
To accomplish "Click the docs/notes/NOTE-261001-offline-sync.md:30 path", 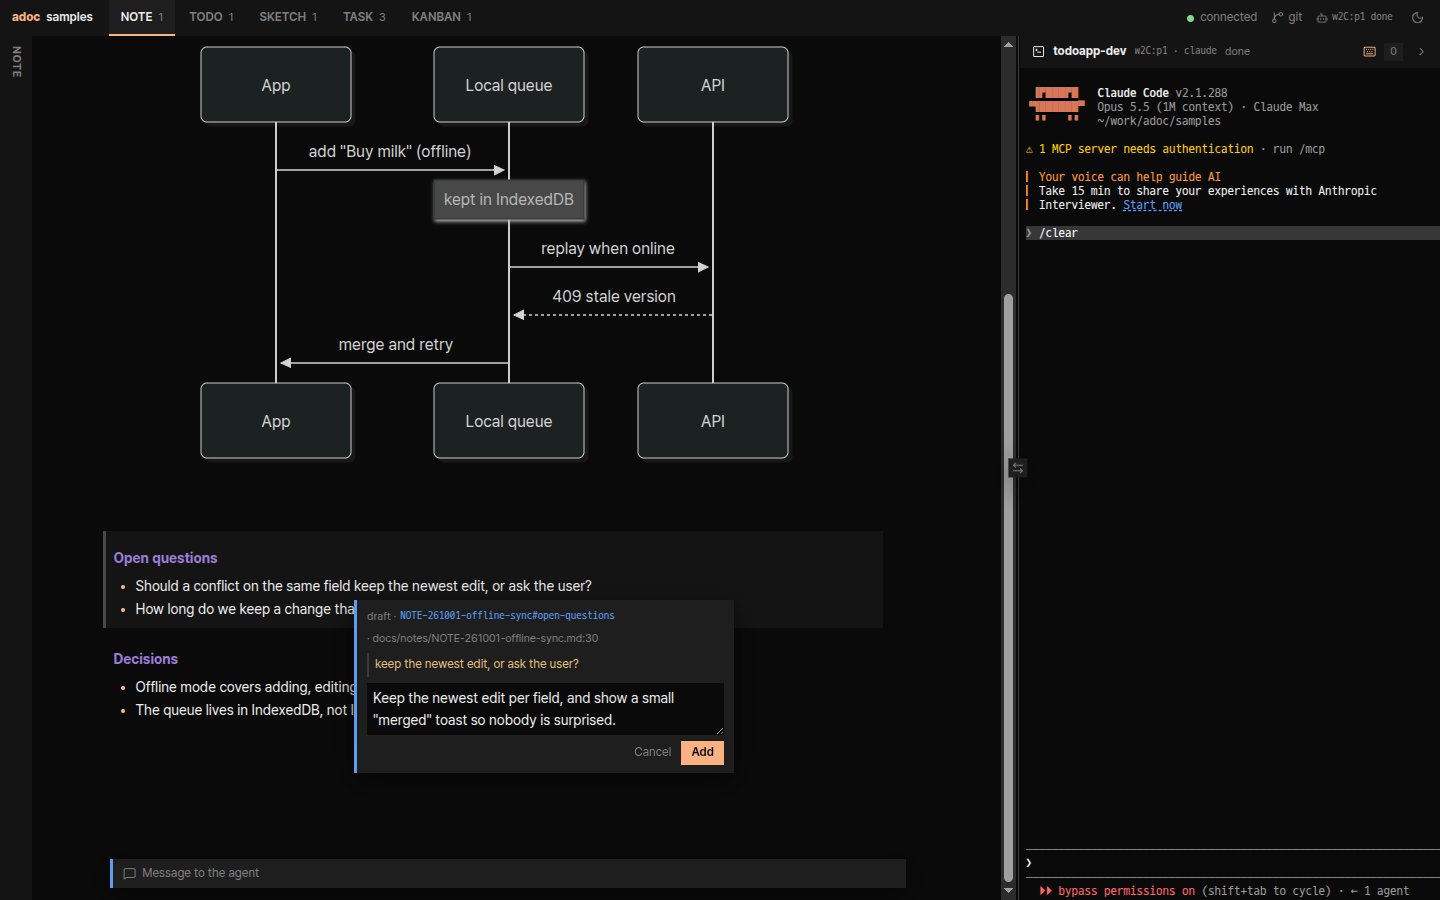I will 485,638.
